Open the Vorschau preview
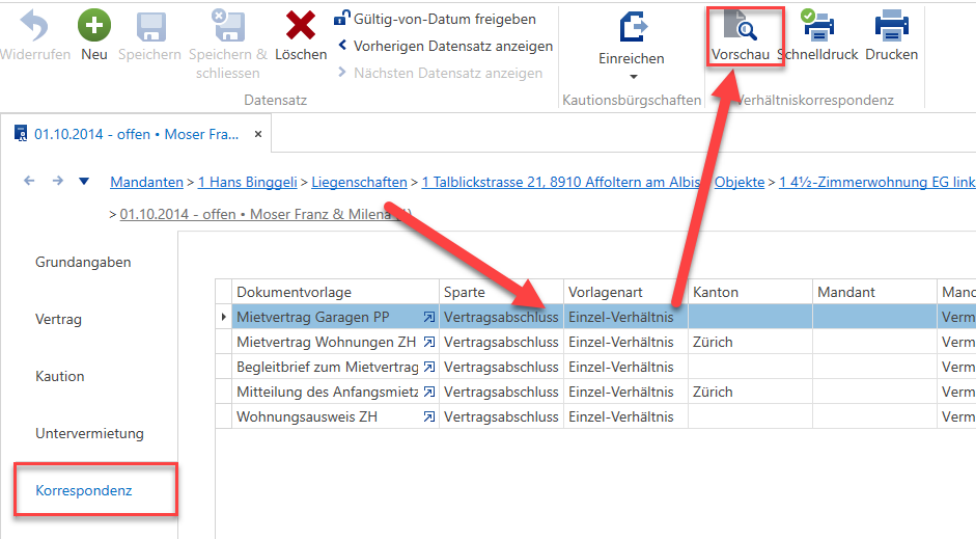The height and width of the screenshot is (539, 976). click(741, 36)
